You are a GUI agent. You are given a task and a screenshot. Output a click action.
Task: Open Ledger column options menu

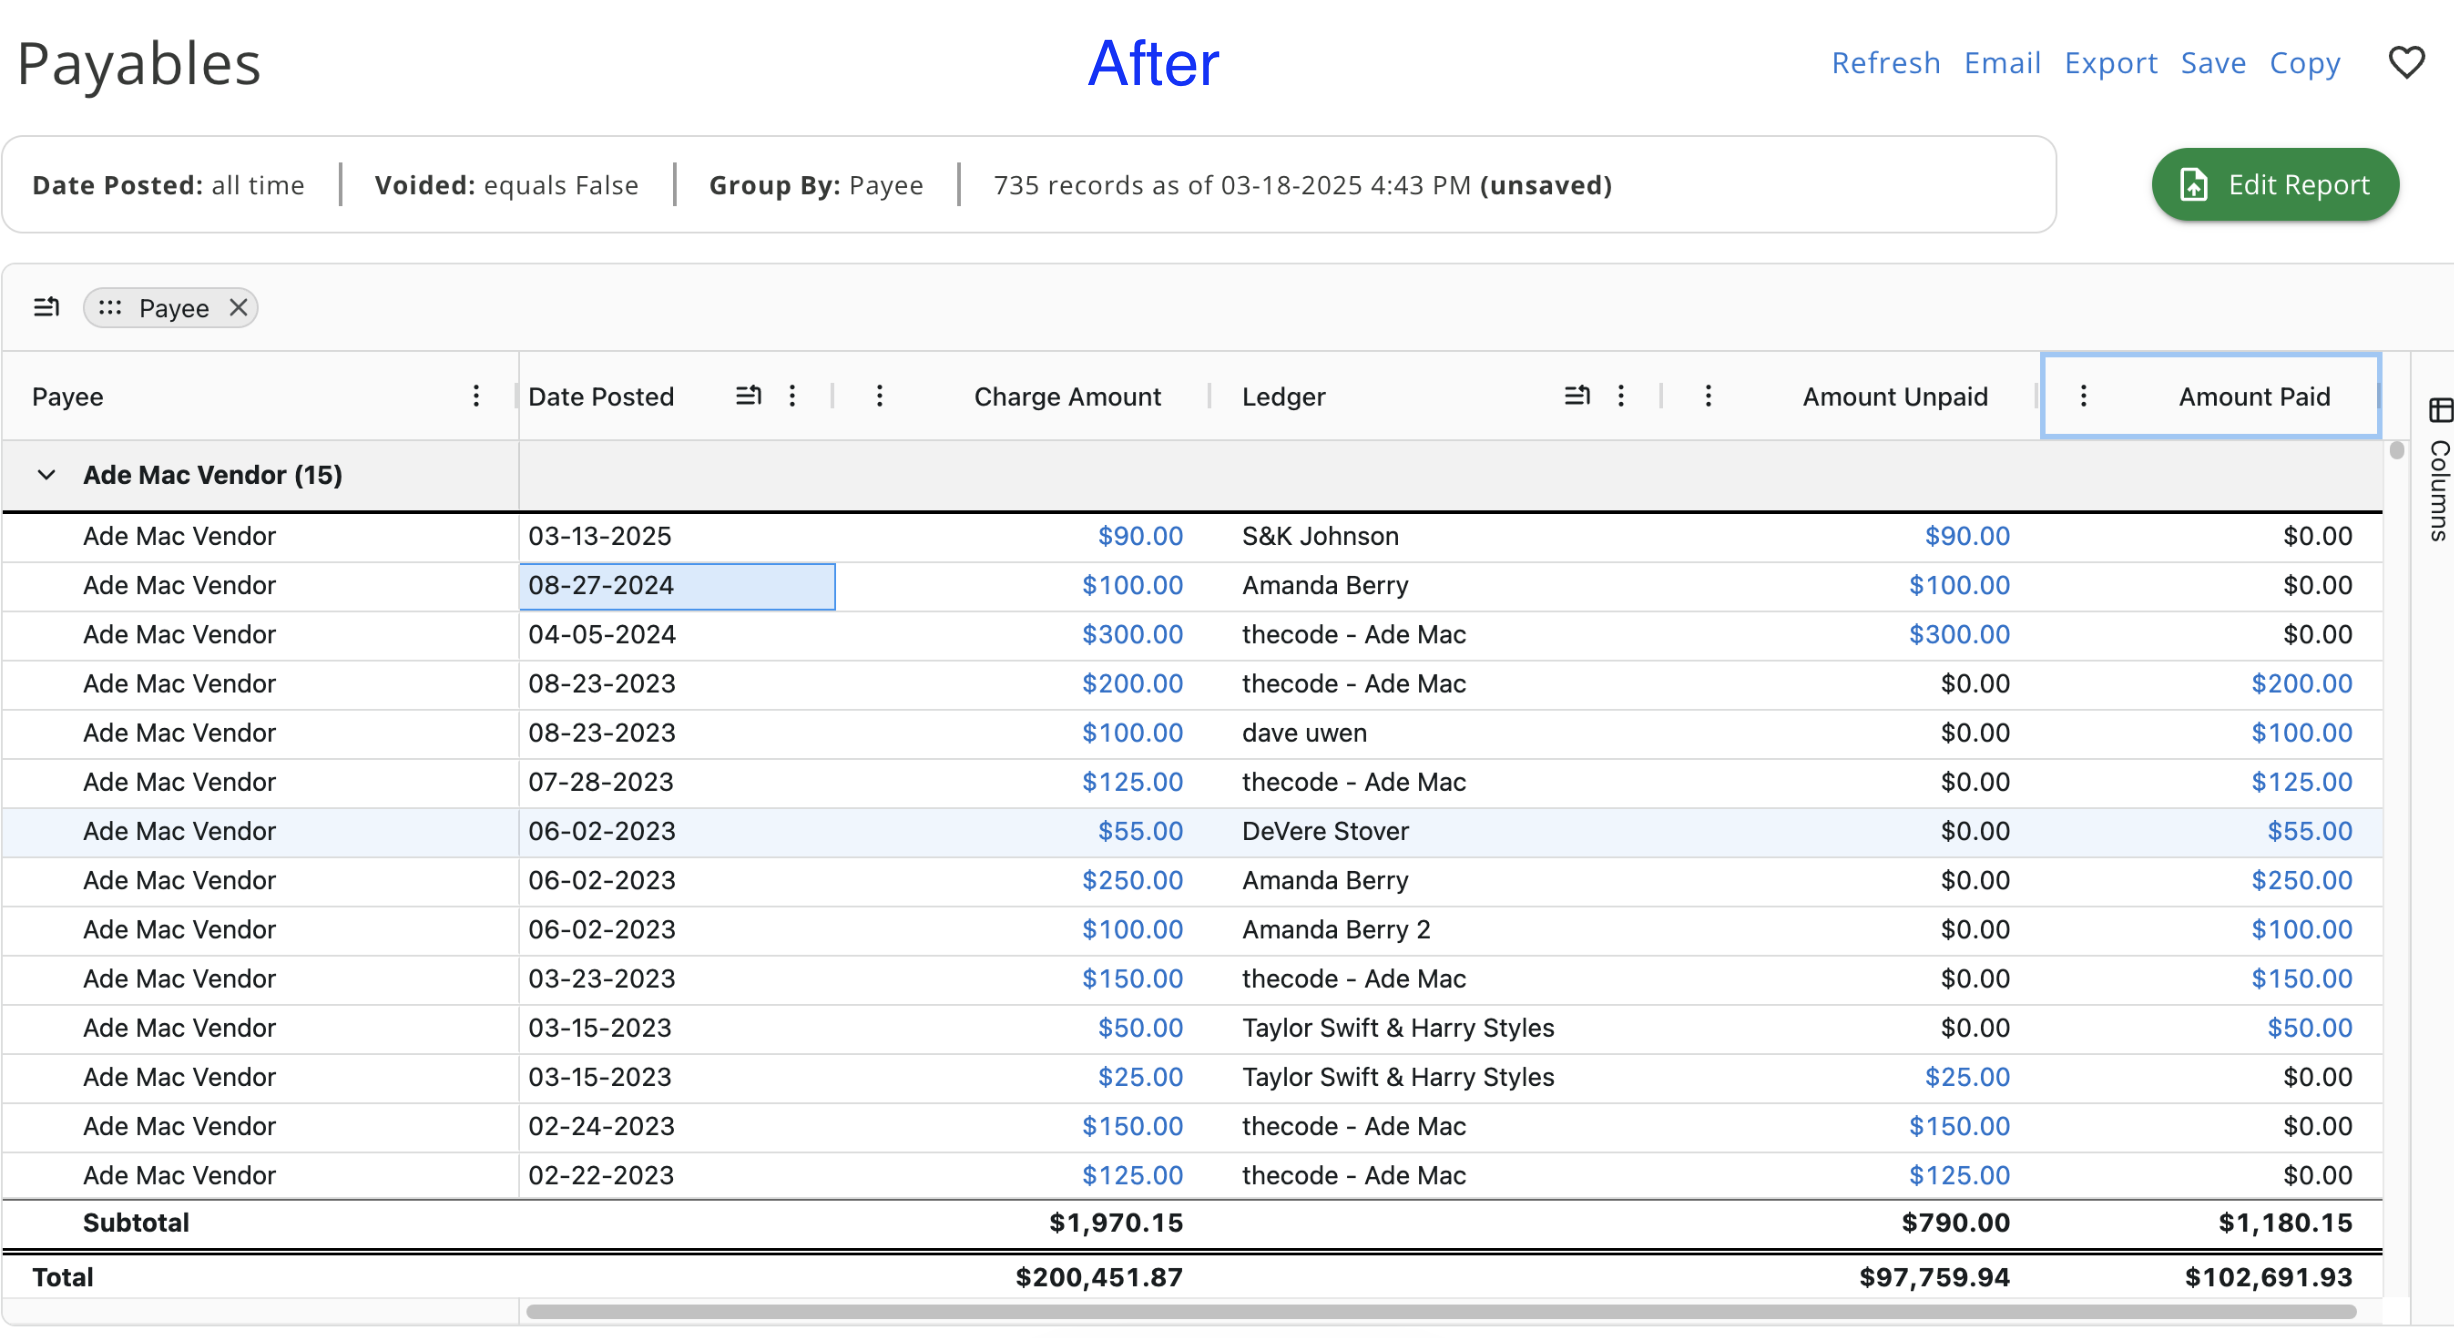[x=1621, y=396]
